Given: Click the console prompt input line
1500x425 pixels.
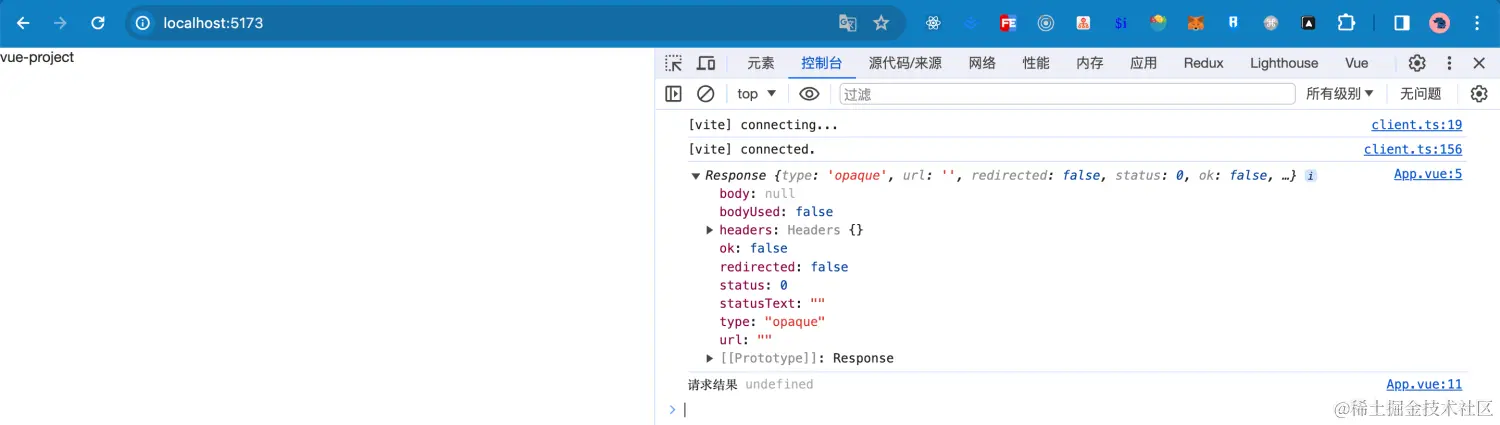Looking at the screenshot, I should click(x=1085, y=410).
